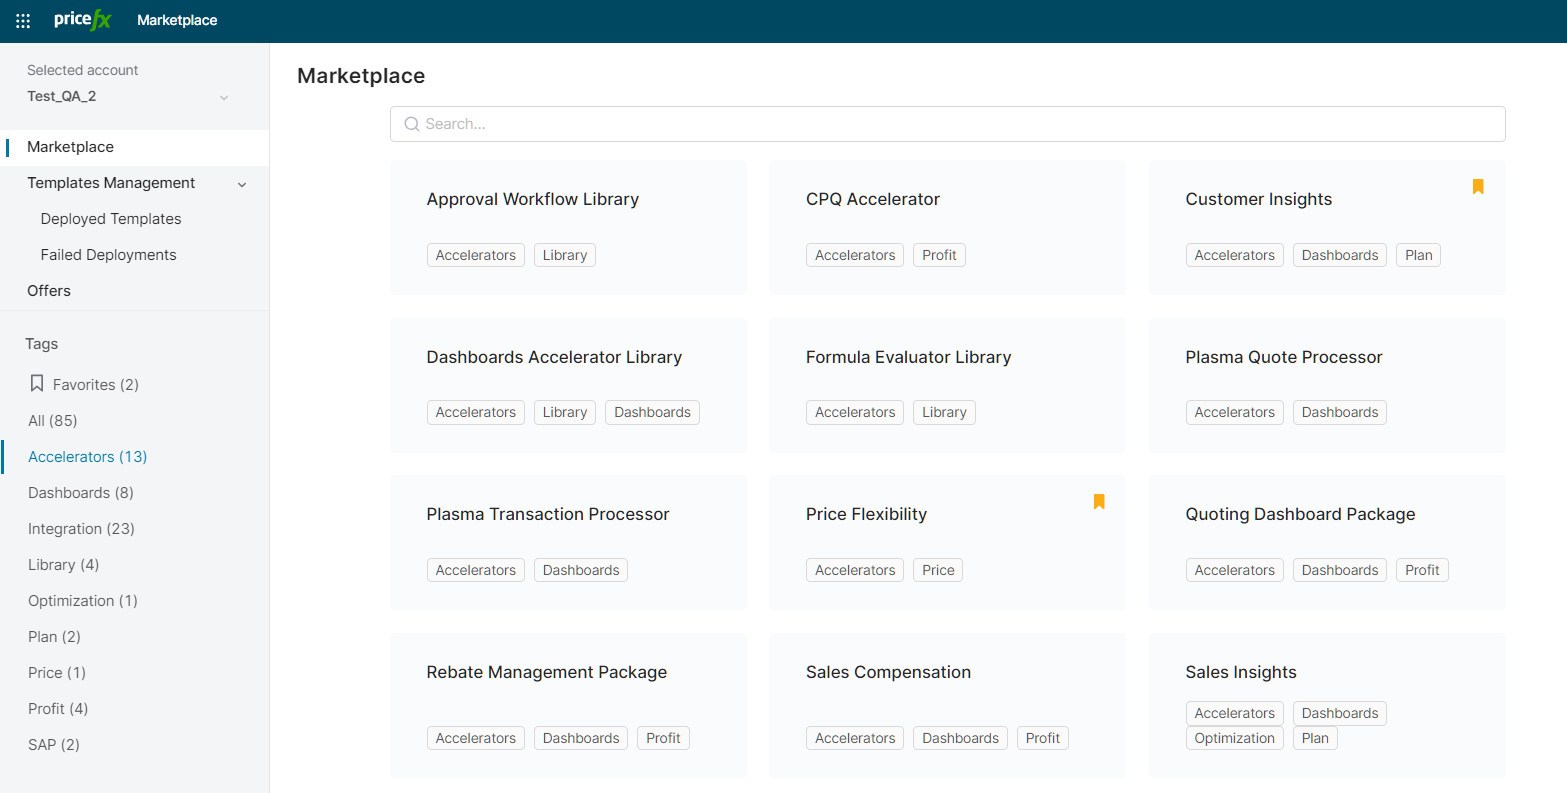
Task: Click Optimization tag on Sales Insights card
Action: (1234, 739)
